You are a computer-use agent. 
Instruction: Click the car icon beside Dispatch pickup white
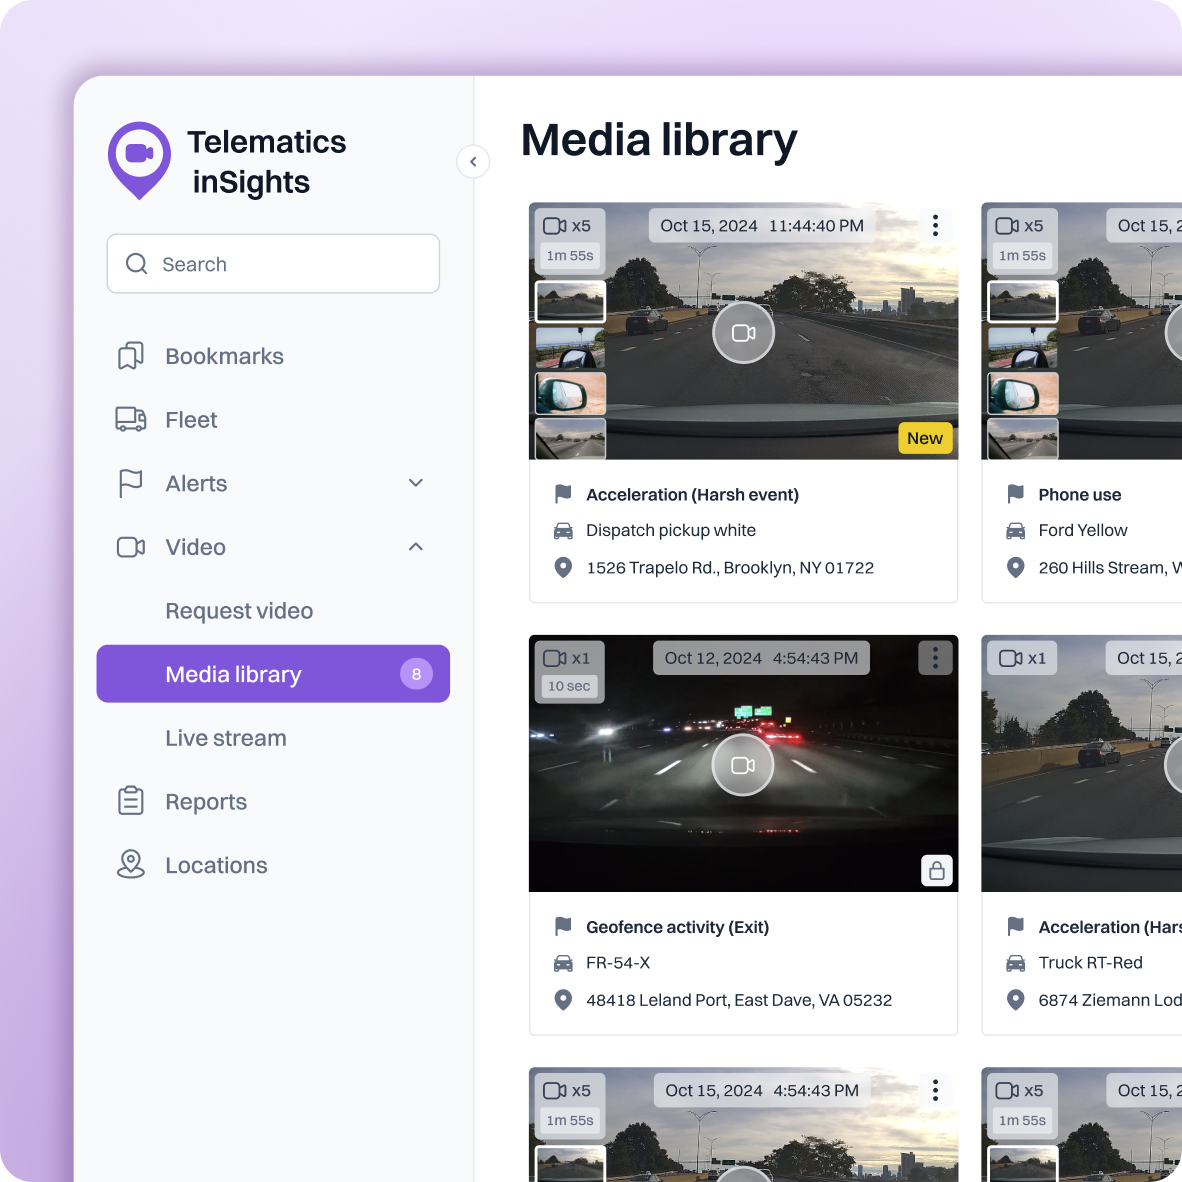click(x=563, y=531)
